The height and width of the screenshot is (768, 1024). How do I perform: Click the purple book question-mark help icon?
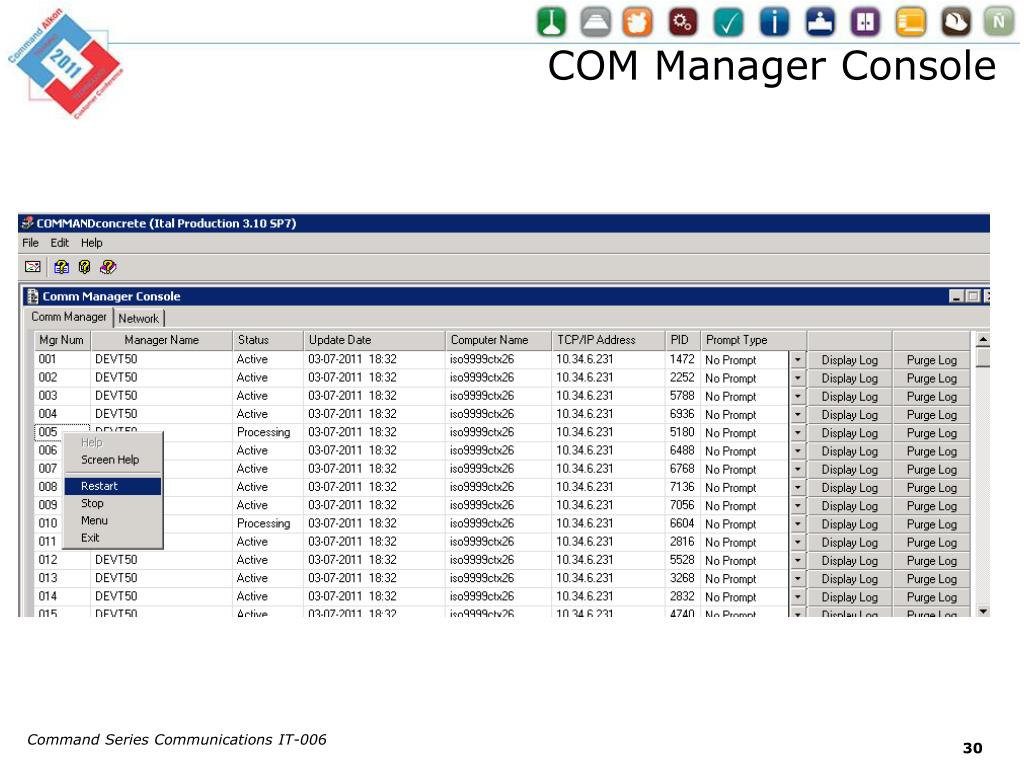pyautogui.click(x=108, y=266)
